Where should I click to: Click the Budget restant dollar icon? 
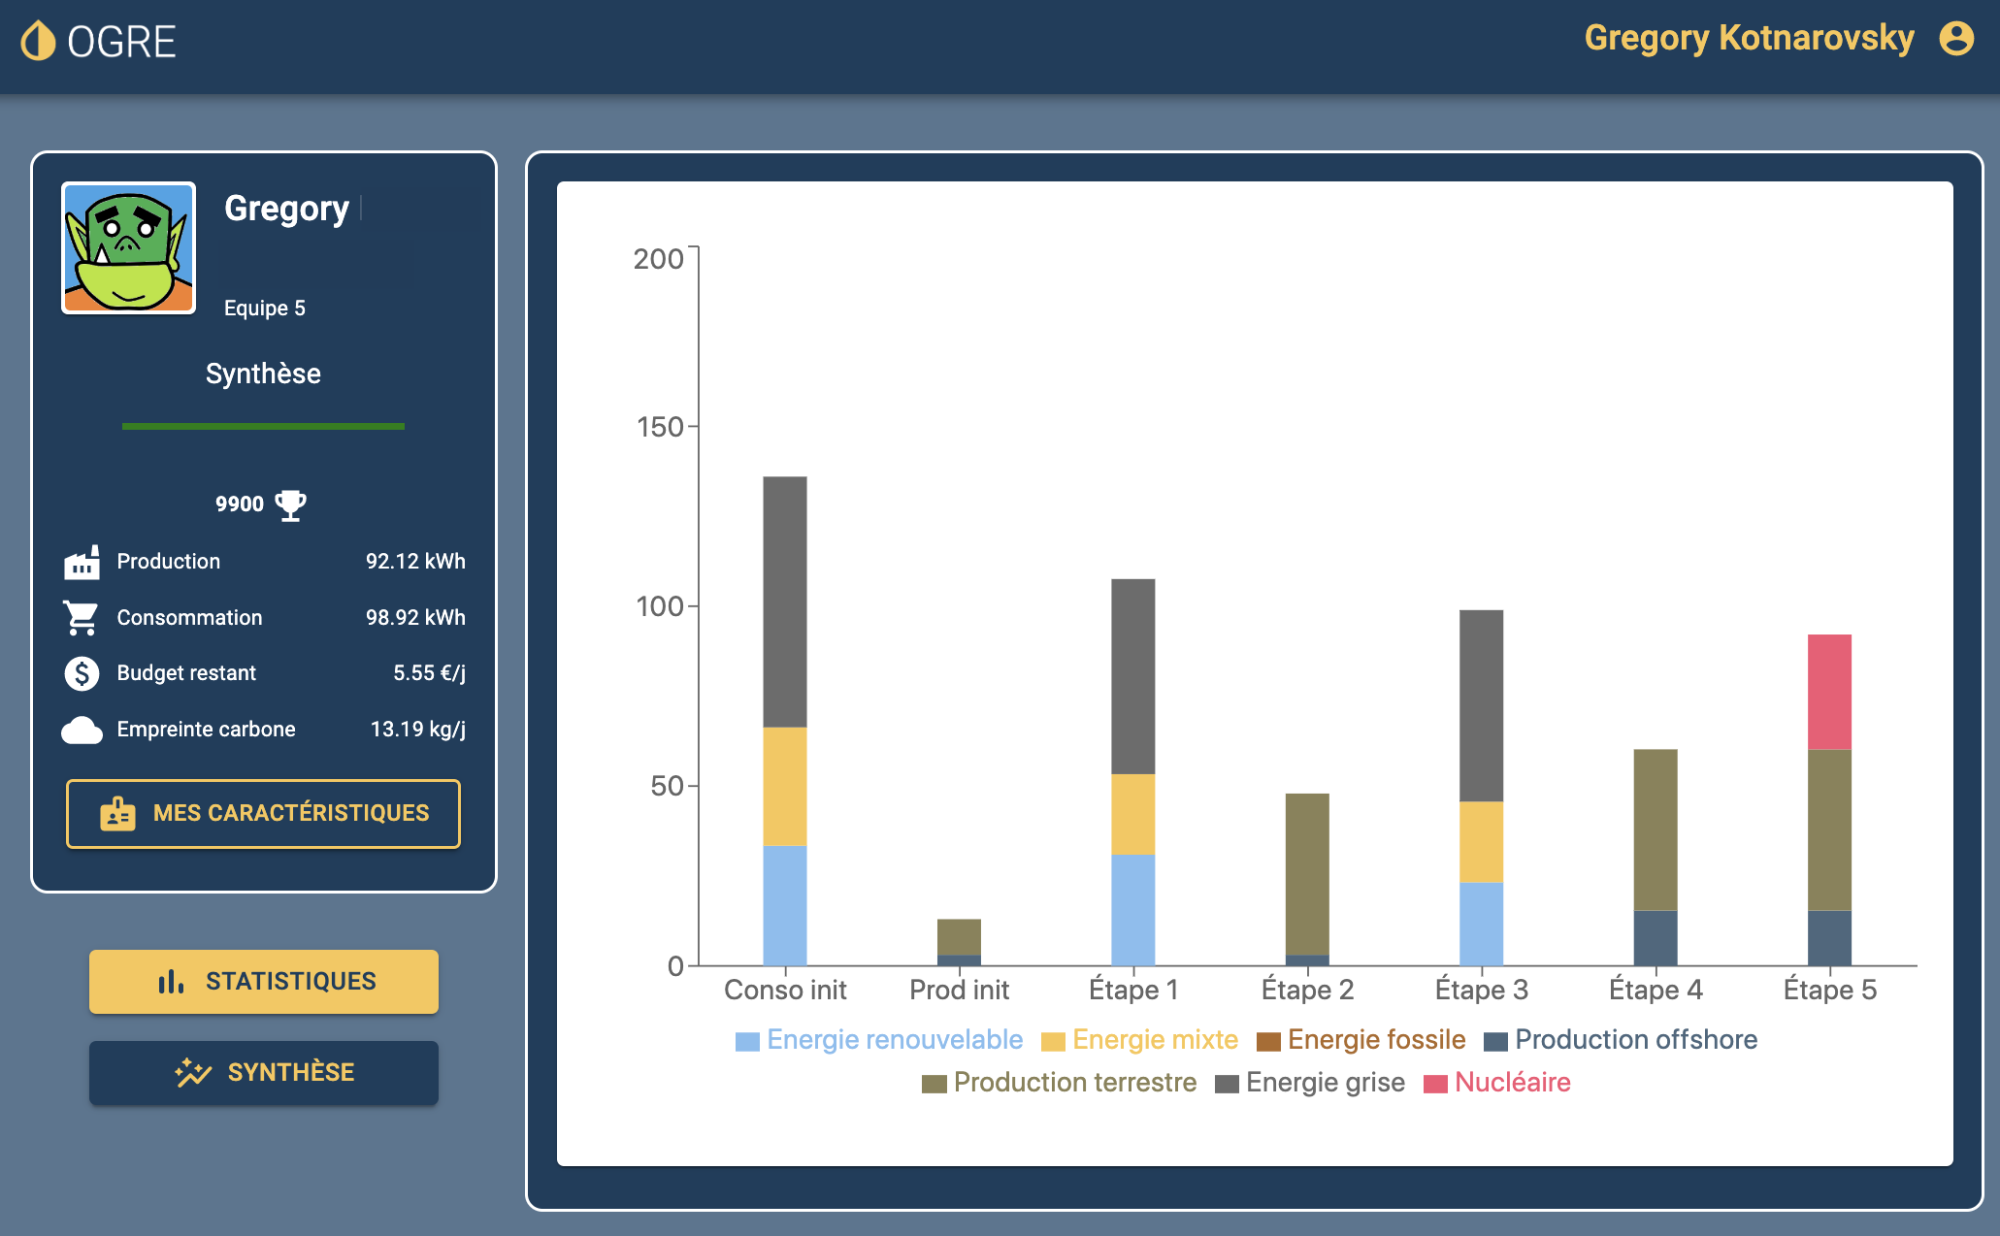pos(82,673)
